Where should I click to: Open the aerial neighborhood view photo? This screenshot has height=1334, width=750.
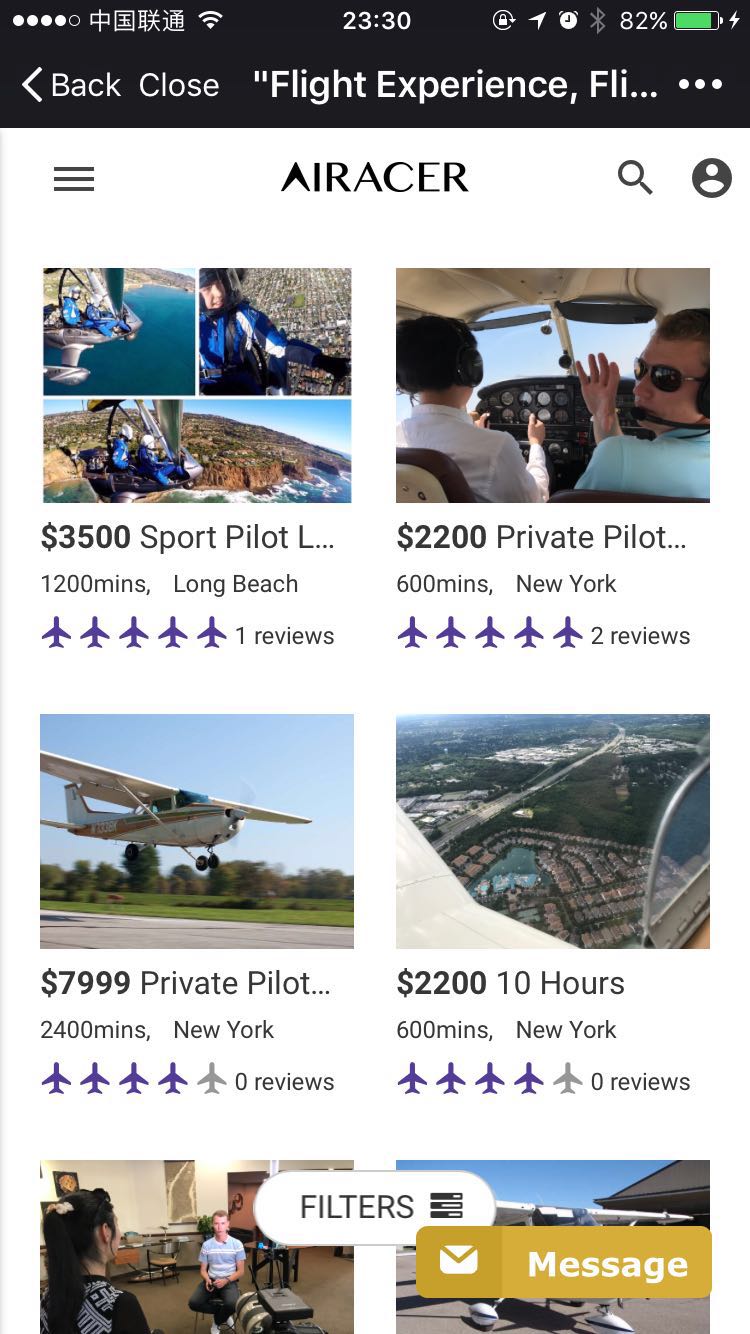click(552, 830)
